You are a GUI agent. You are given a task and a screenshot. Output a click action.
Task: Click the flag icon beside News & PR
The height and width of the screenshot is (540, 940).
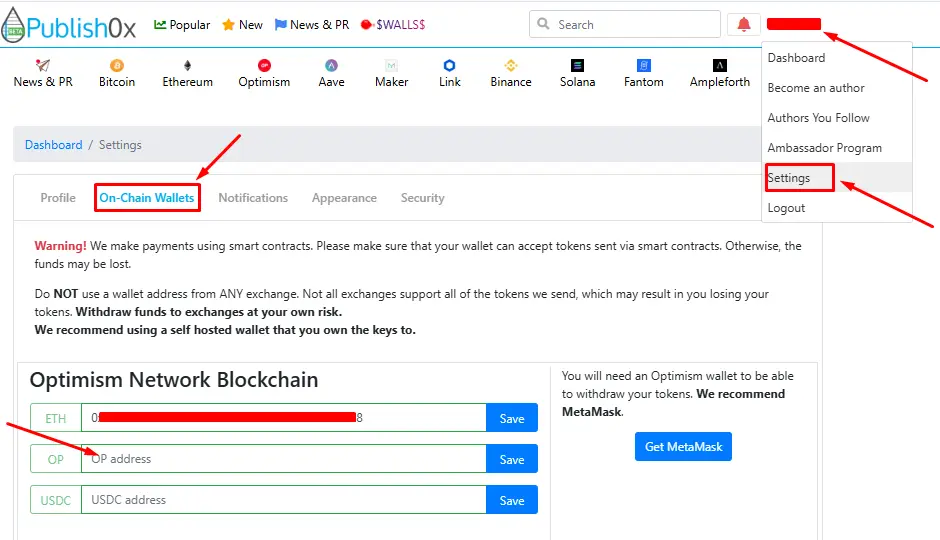coord(280,25)
